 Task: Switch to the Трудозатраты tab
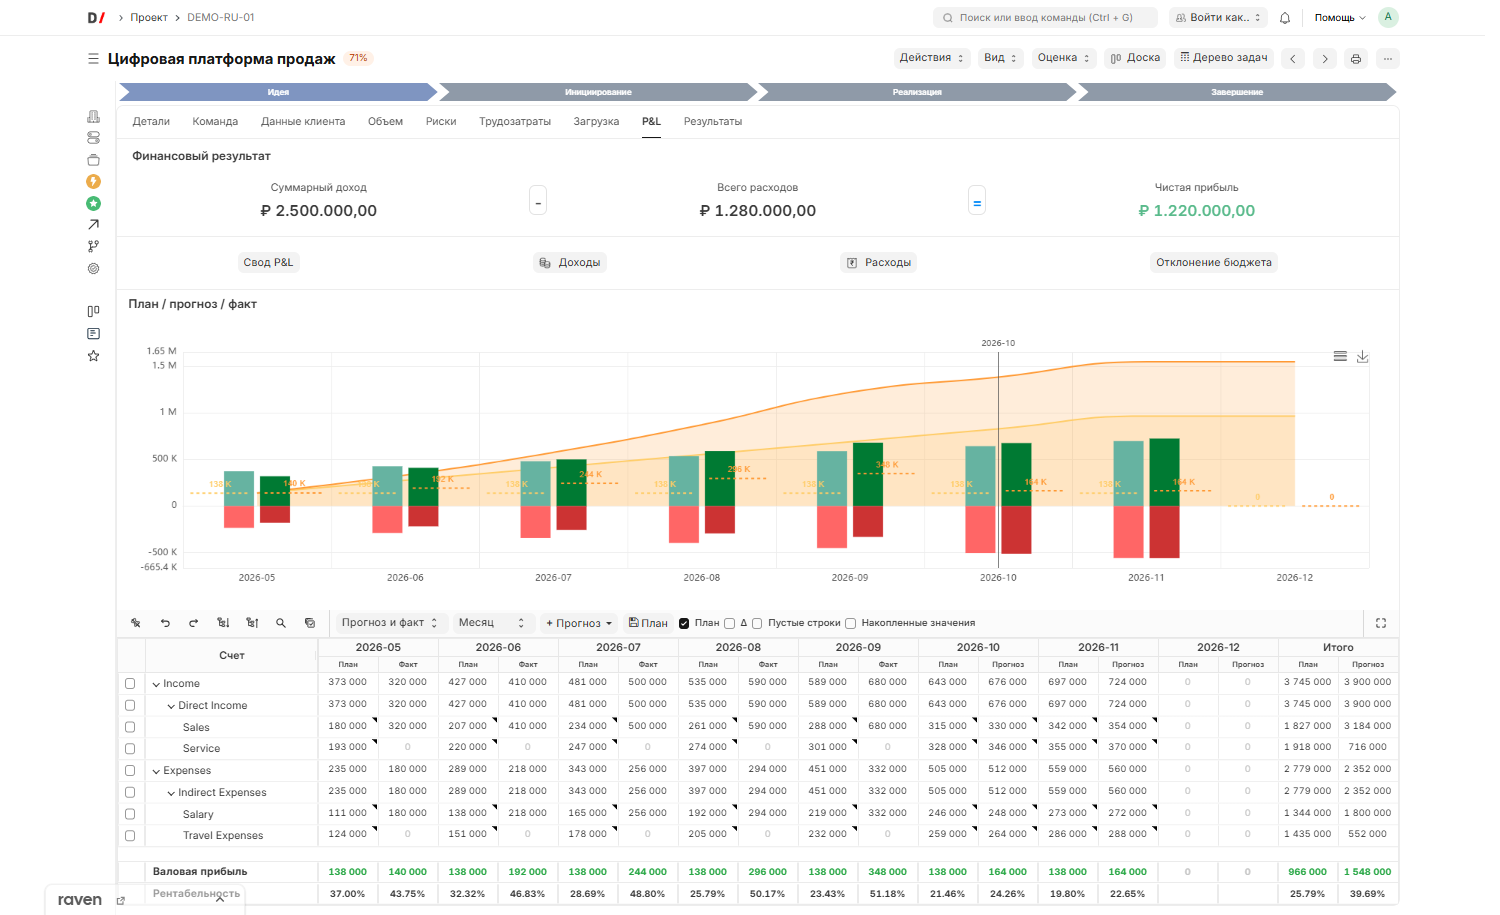[515, 122]
